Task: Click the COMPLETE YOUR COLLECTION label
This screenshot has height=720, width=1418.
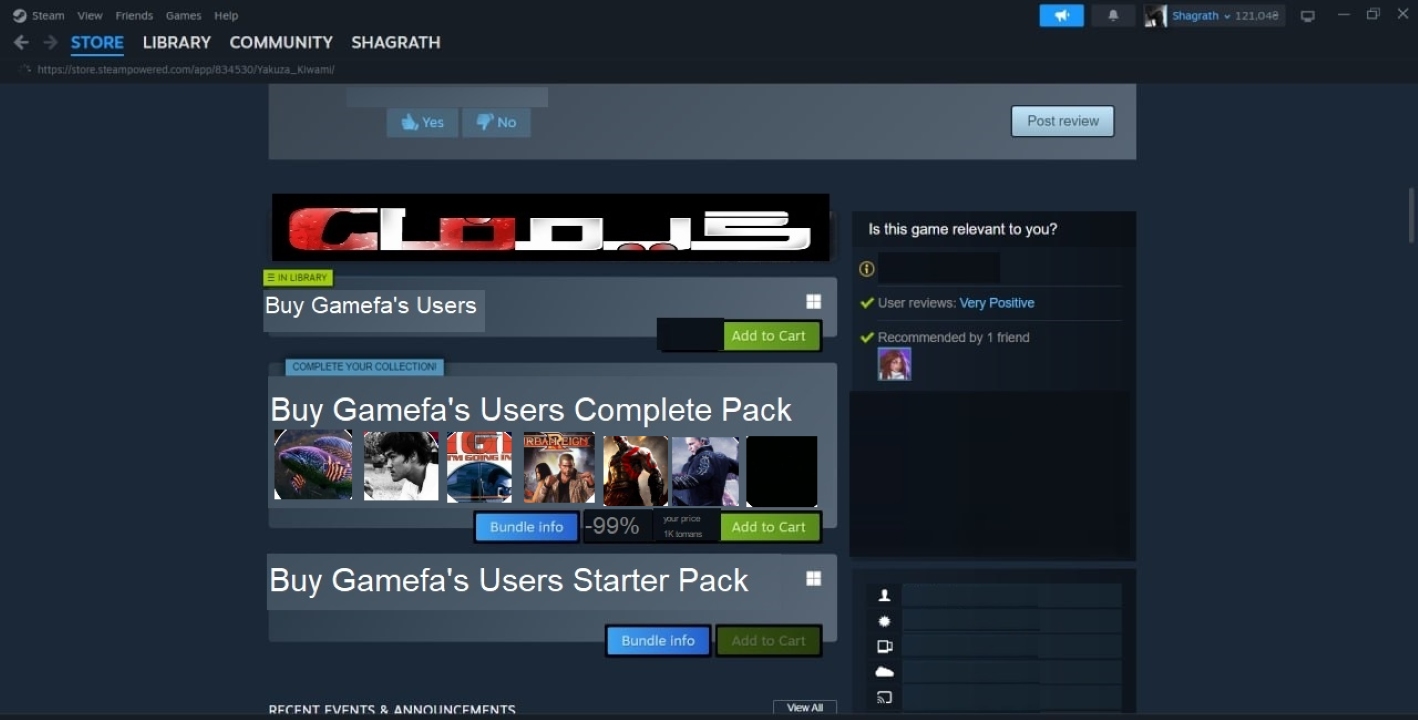Action: [365, 367]
